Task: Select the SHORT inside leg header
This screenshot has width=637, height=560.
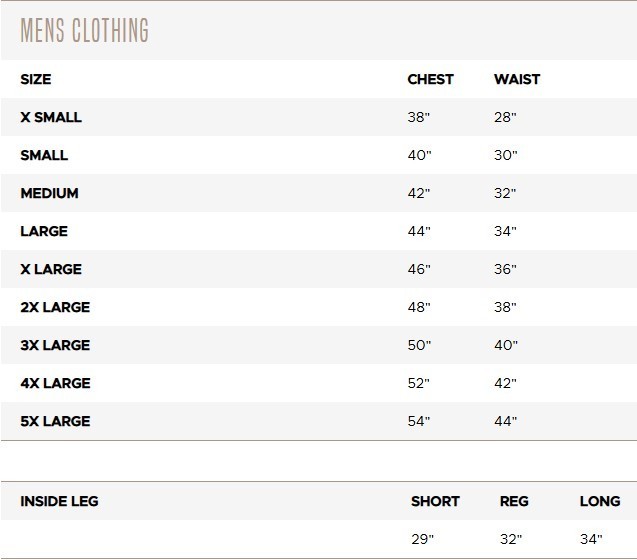Action: (x=435, y=501)
